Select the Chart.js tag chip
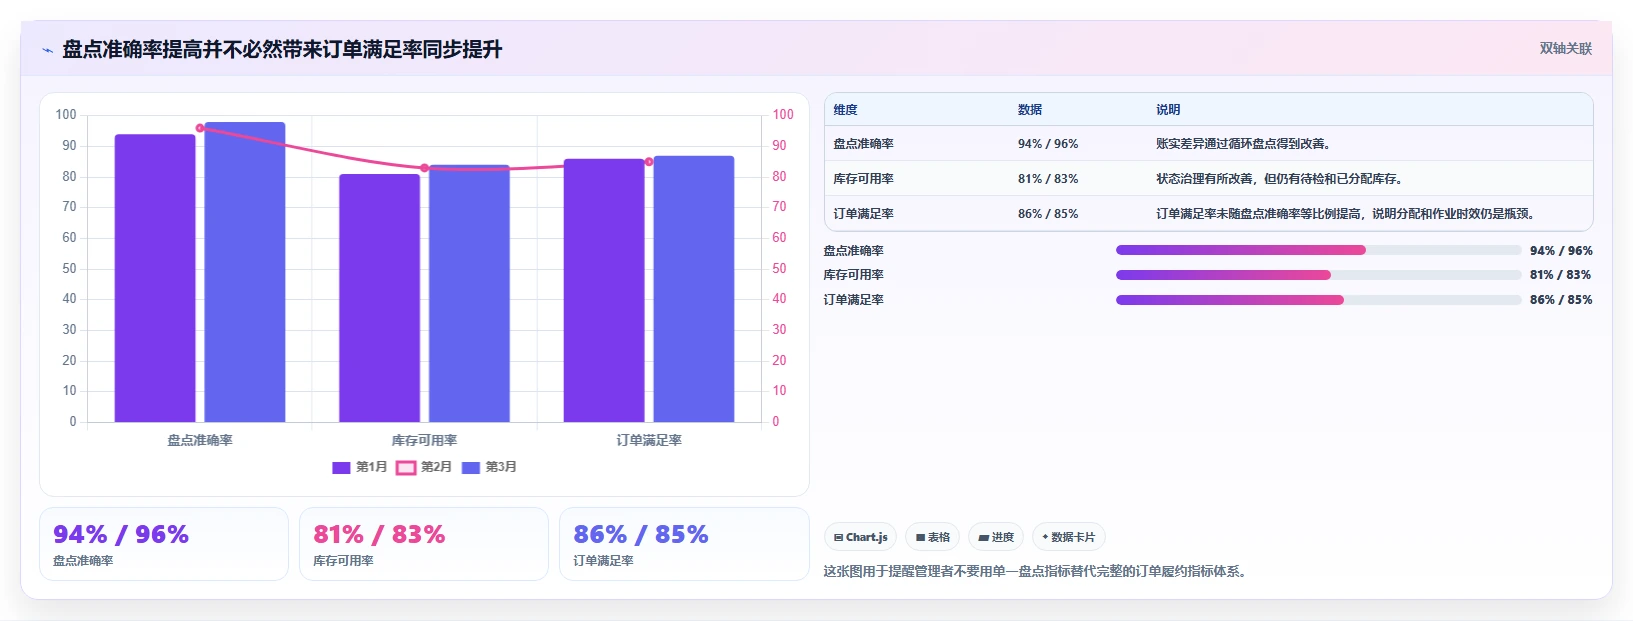The height and width of the screenshot is (621, 1633). pos(861,537)
